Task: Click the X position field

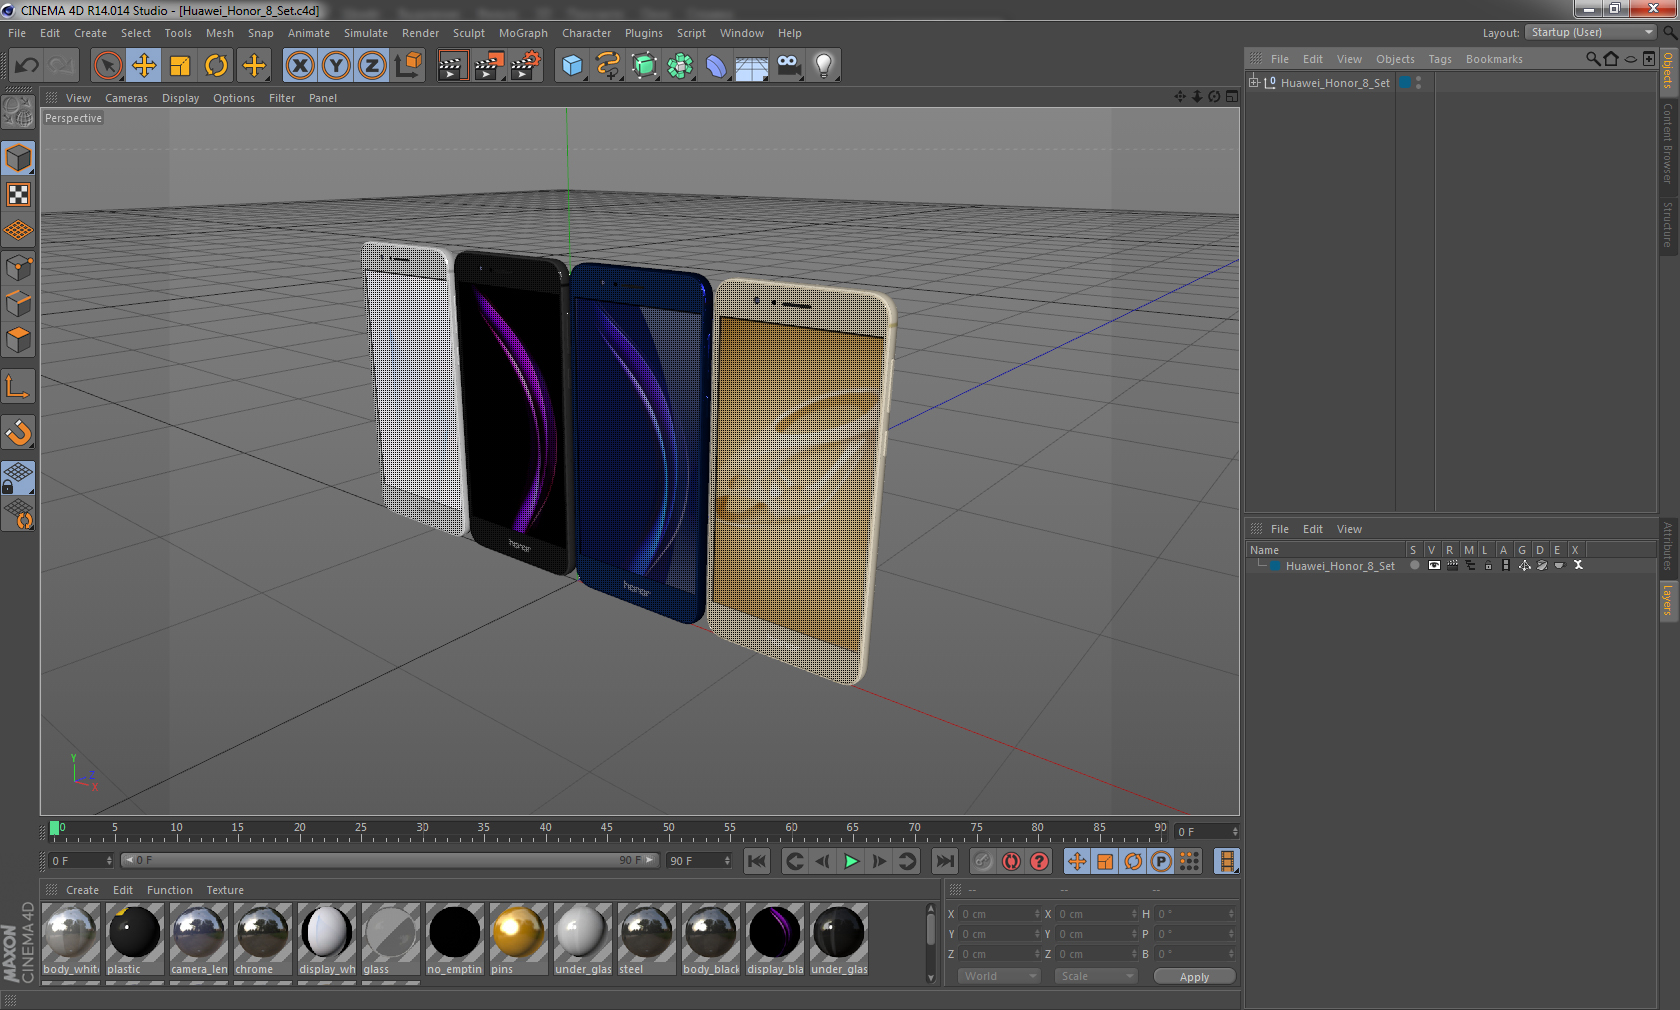Action: click(1000, 914)
